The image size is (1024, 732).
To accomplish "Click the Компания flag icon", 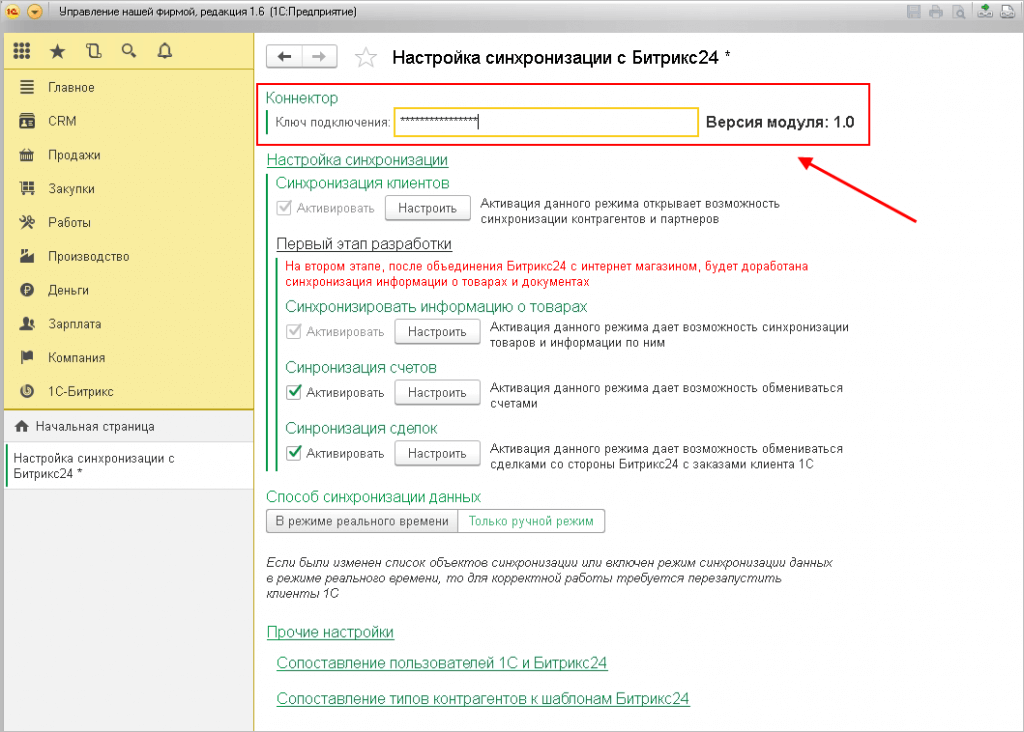I will click(x=27, y=357).
